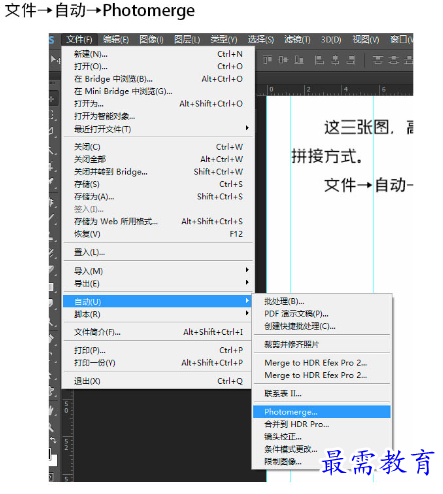The width and height of the screenshot is (443, 494).
Task: Choose 打开为... menu entry
Action: (157, 104)
